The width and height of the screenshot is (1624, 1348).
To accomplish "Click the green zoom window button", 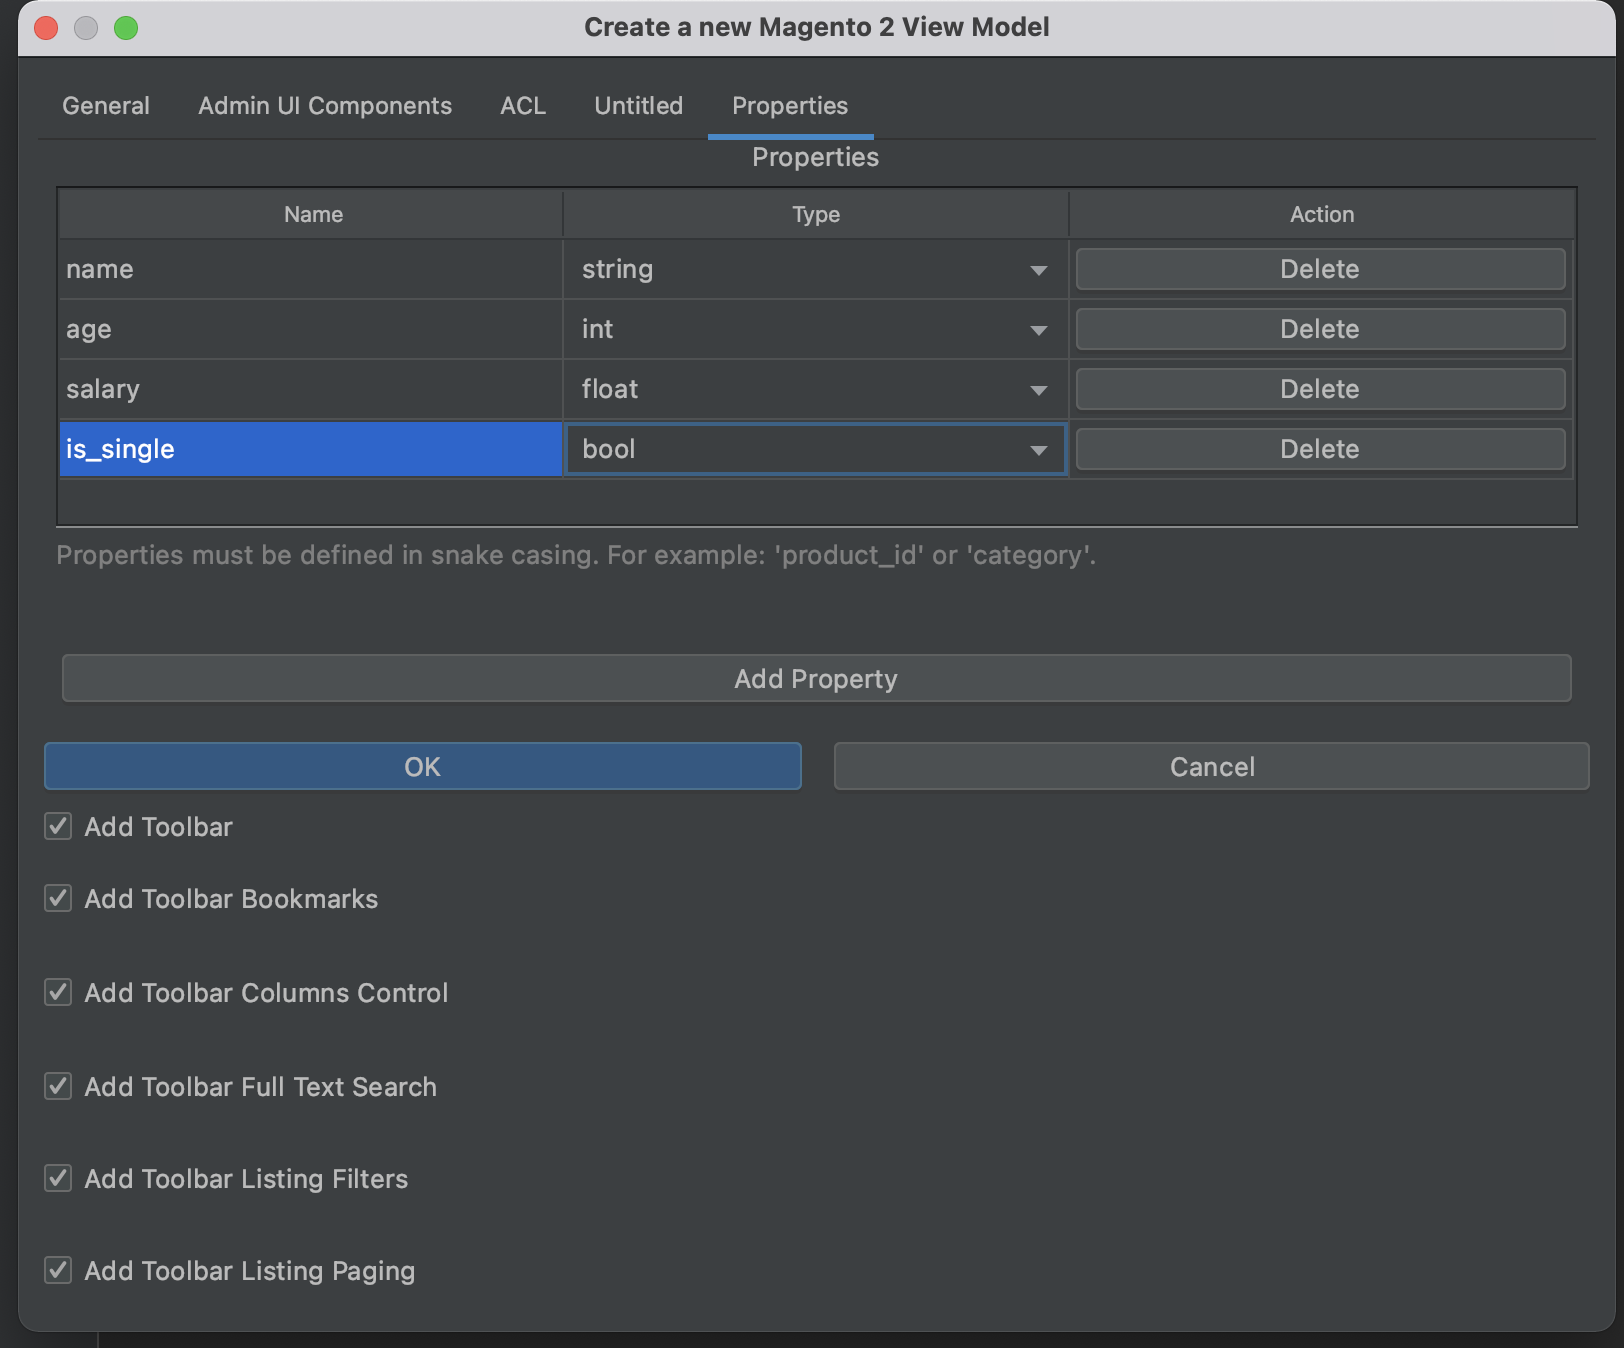I will 126,28.
